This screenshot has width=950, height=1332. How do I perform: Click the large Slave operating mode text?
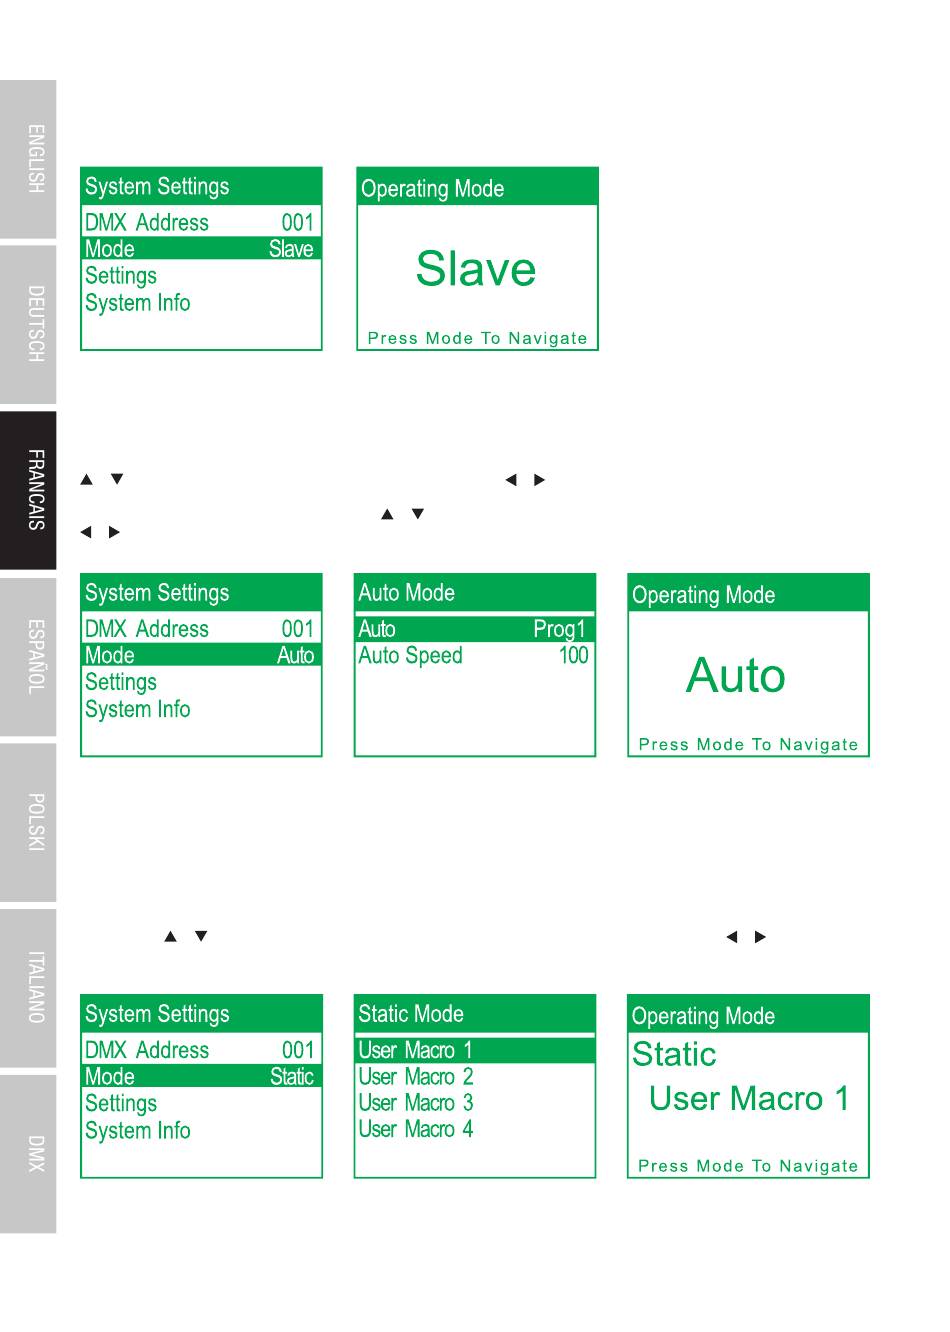click(x=476, y=269)
